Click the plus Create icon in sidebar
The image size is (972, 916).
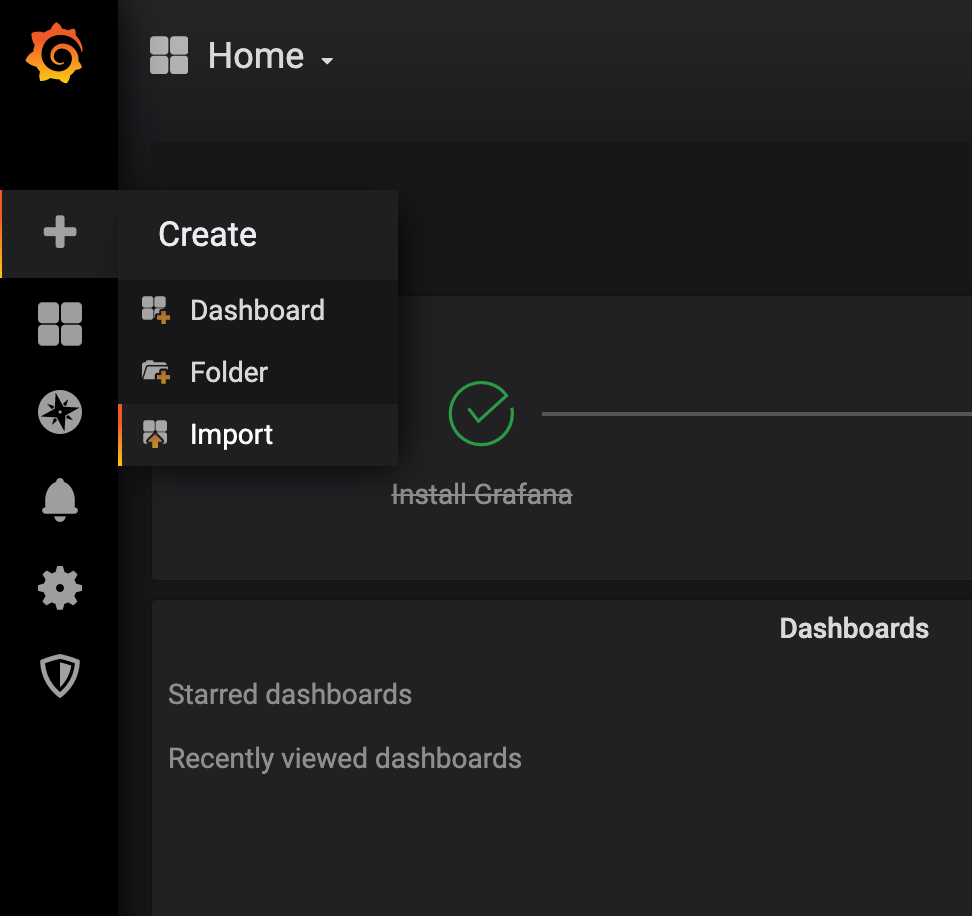click(x=59, y=233)
